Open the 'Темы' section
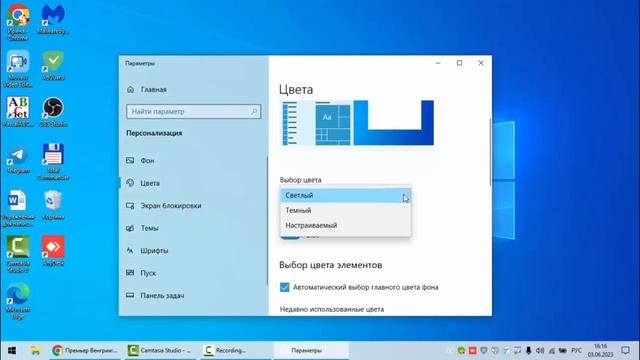 tap(193, 228)
